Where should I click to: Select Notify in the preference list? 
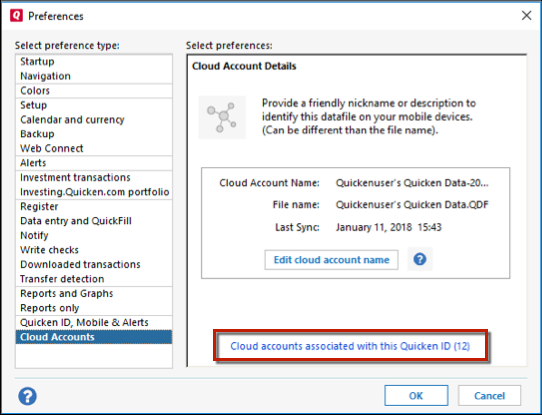(94, 235)
